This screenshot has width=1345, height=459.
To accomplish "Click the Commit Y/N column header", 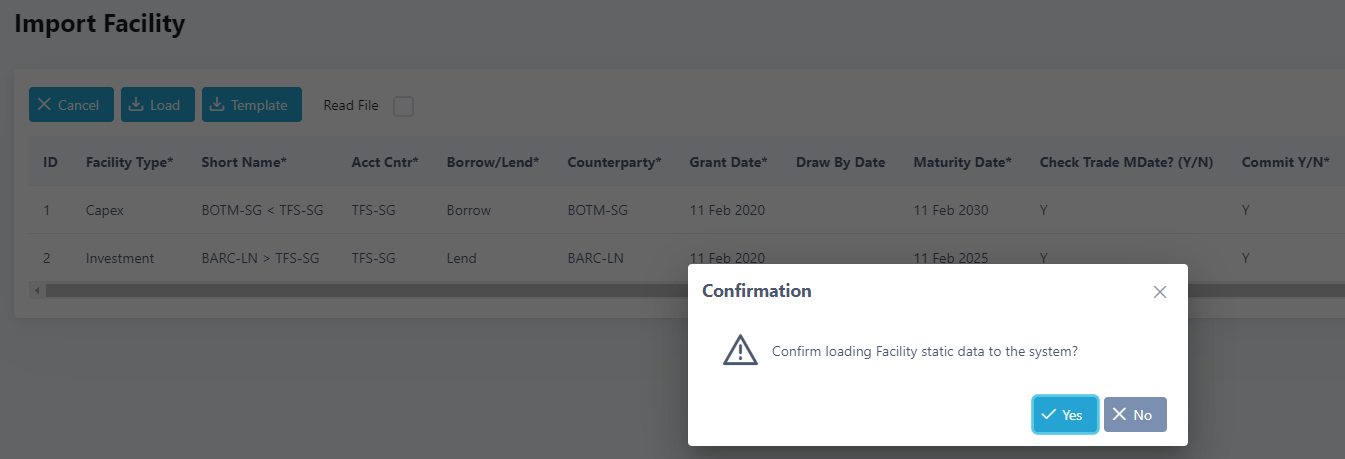I will 1285,162.
